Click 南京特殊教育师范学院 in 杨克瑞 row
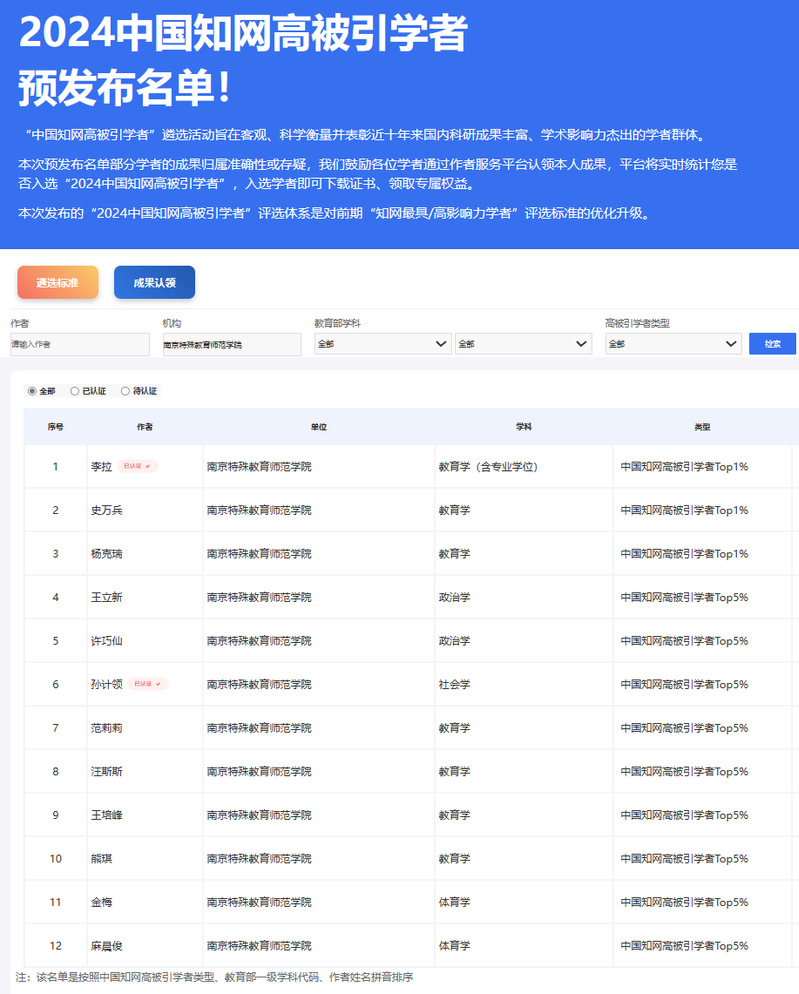This screenshot has width=799, height=994. pyautogui.click(x=259, y=553)
